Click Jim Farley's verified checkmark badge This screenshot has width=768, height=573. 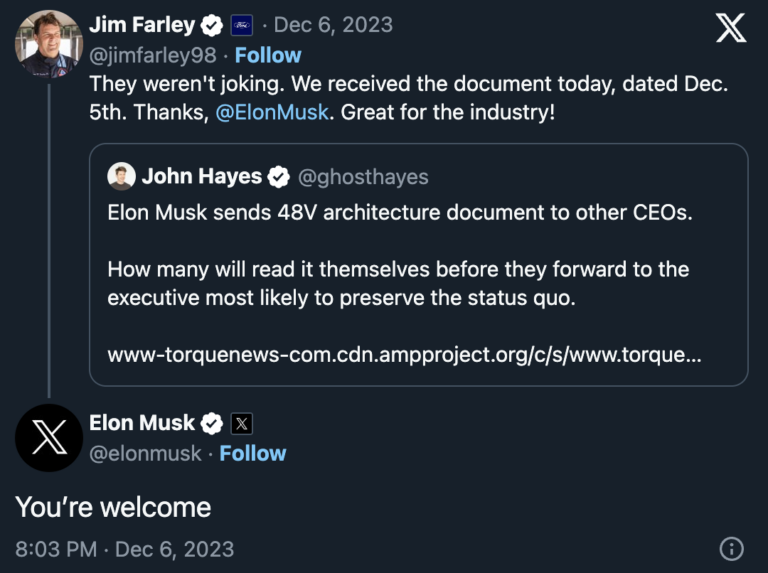(211, 24)
